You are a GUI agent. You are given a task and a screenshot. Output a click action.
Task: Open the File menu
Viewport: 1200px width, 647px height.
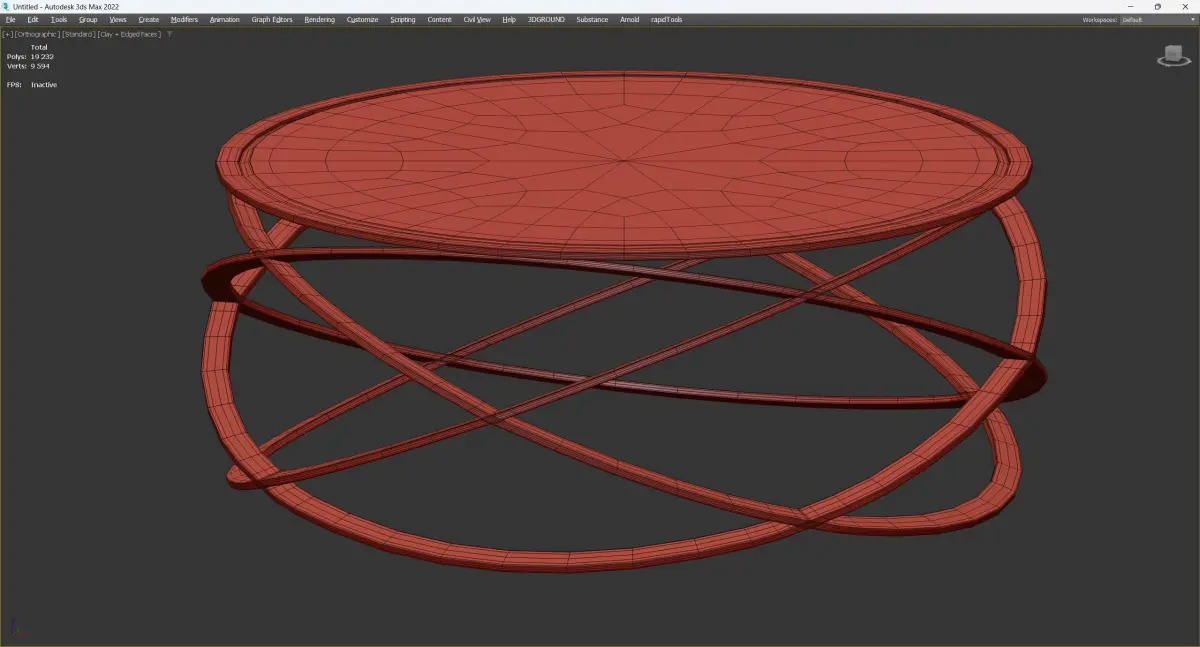(10, 19)
